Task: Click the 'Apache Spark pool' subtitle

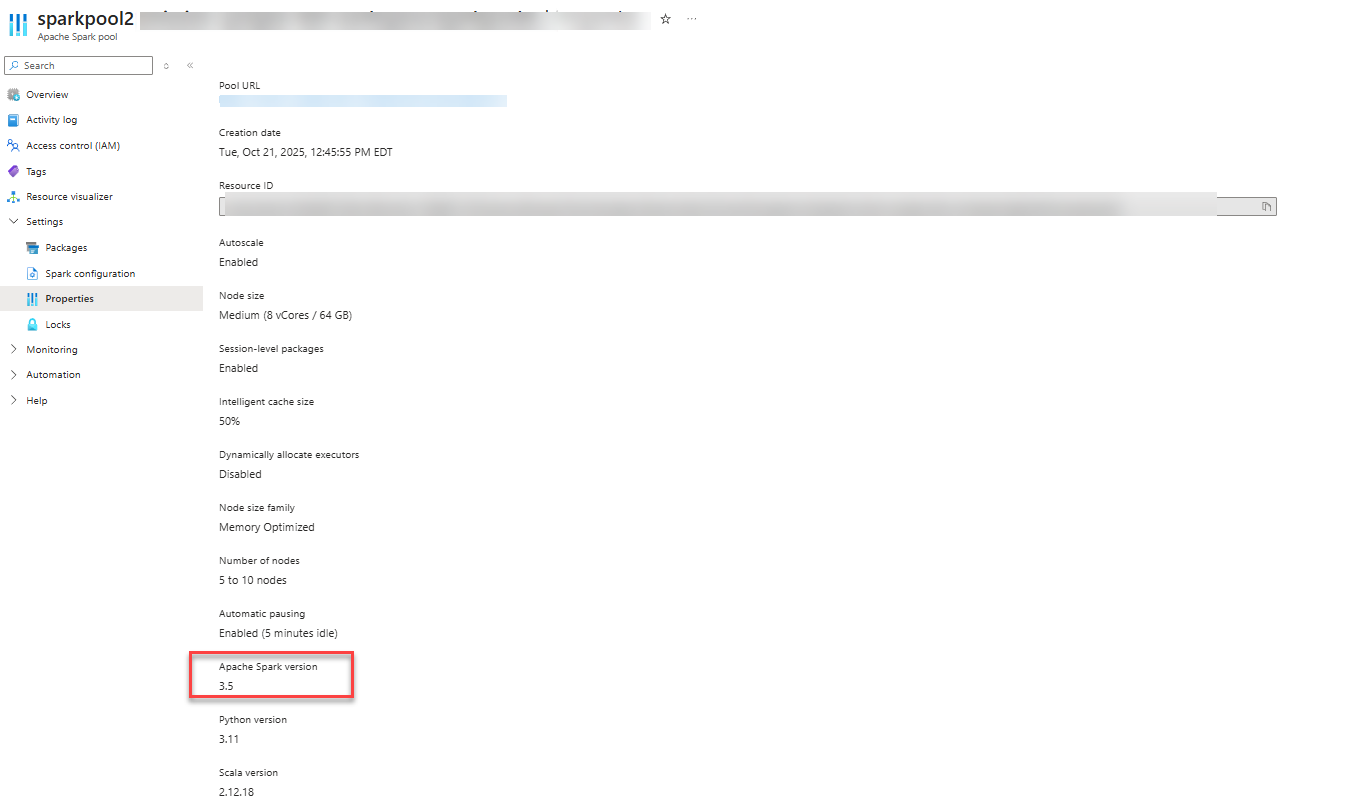Action: pos(77,37)
